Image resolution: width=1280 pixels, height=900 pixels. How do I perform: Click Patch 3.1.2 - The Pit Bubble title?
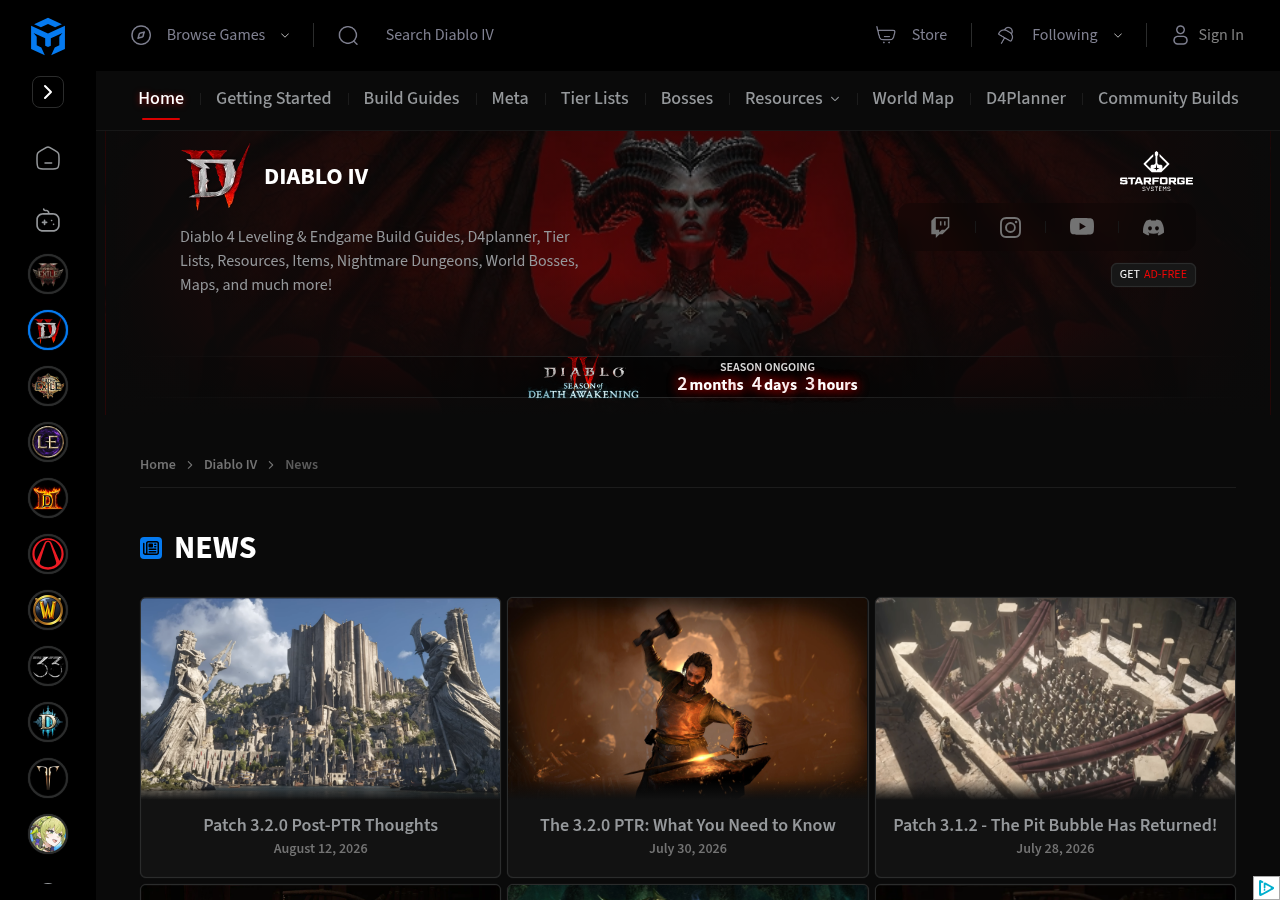[x=1055, y=825]
